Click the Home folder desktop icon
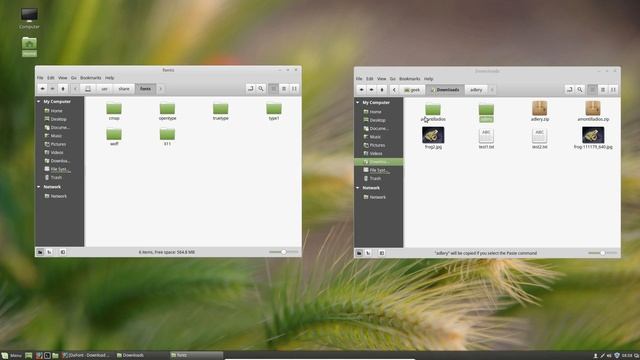The height and width of the screenshot is (360, 640). coord(29,47)
